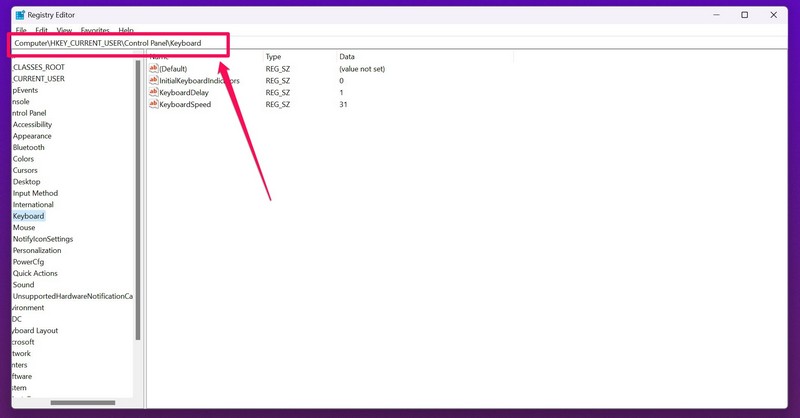This screenshot has height=418, width=800.
Task: Open the Favorites menu
Action: click(95, 31)
